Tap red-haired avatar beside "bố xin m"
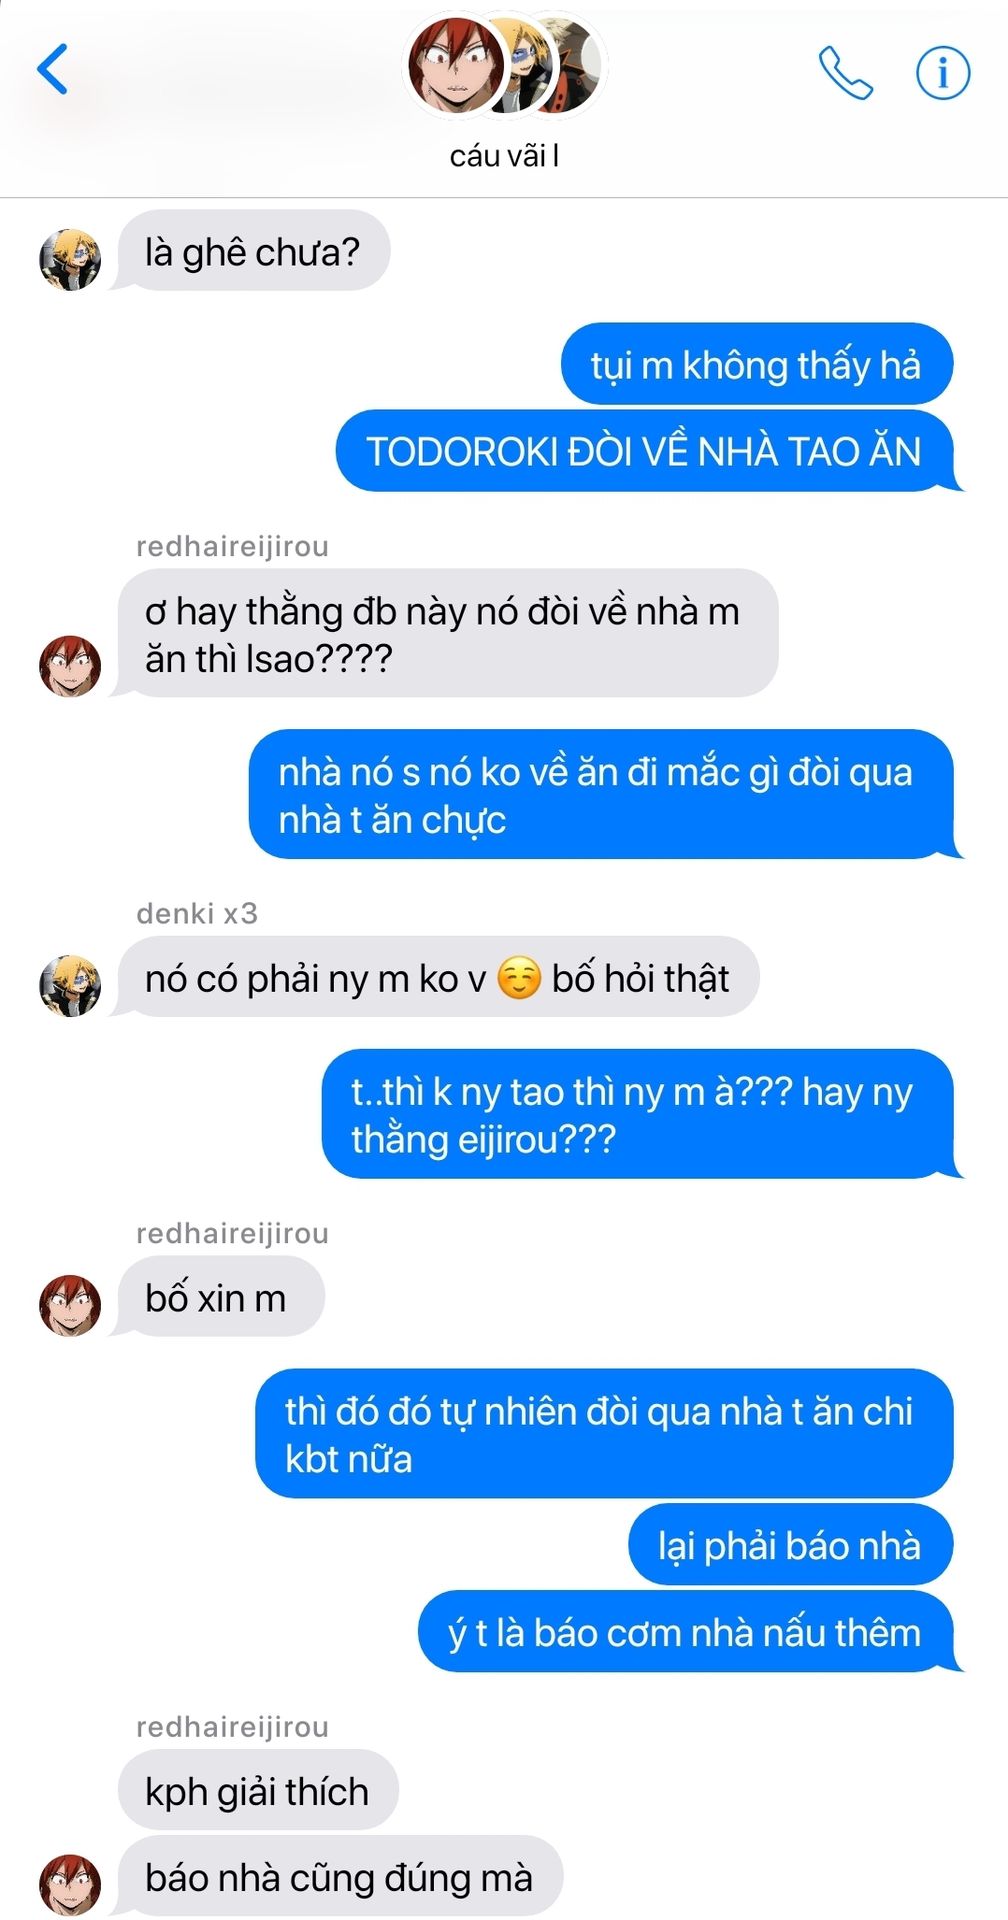1008x1920 pixels. pyautogui.click(x=70, y=1305)
